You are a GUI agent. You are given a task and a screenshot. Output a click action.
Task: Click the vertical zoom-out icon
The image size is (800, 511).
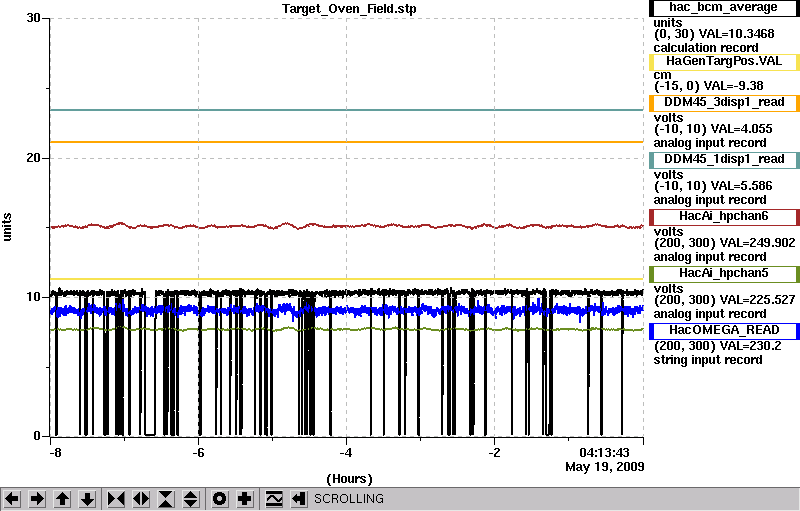(x=191, y=498)
